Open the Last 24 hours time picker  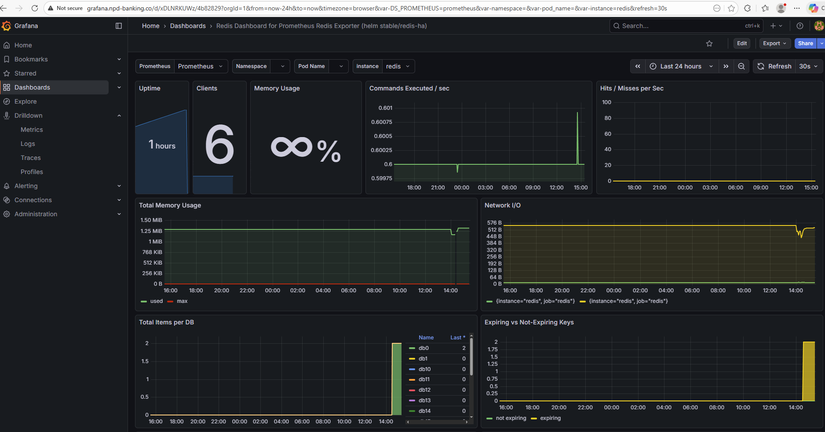[x=683, y=66]
